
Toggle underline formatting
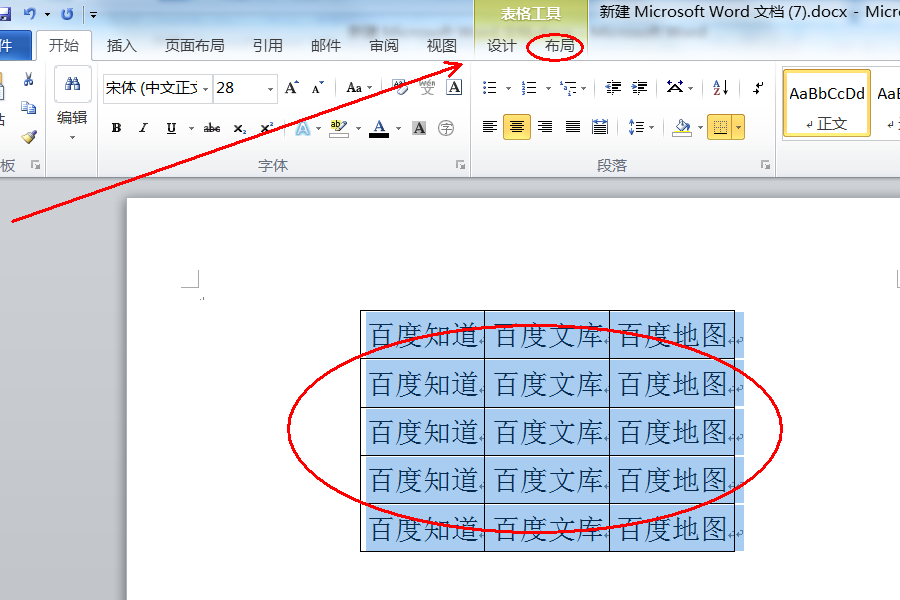click(171, 127)
